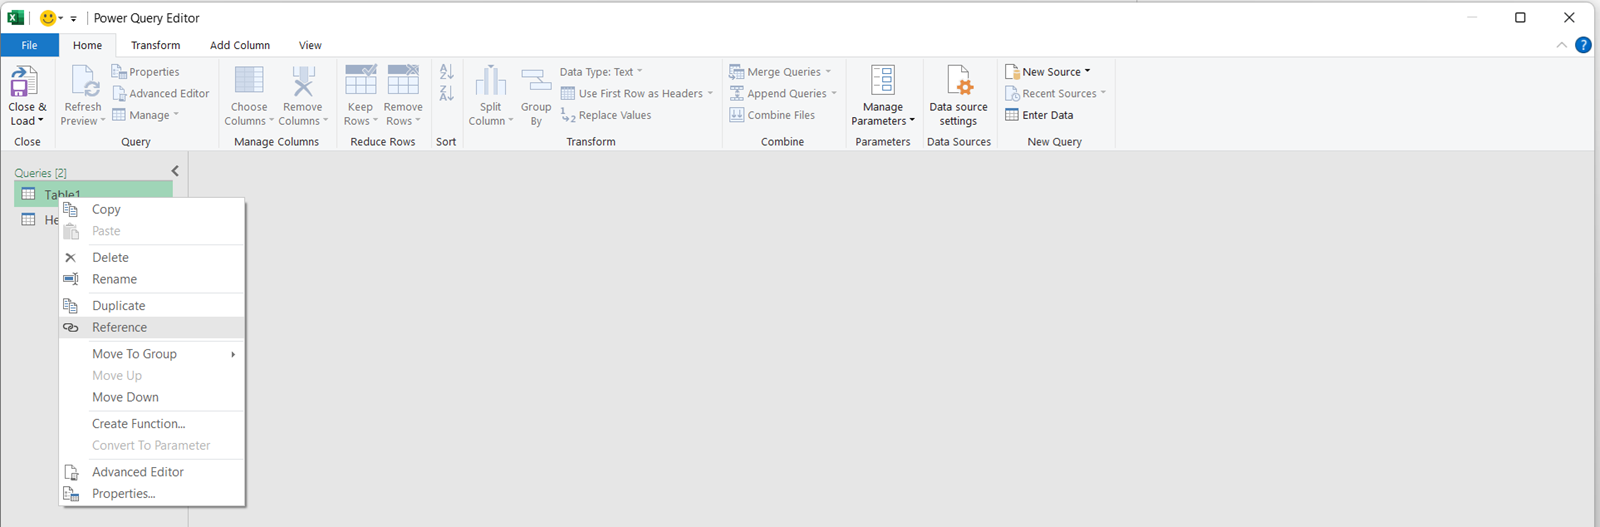Click the Choose Columns icon
The width and height of the screenshot is (1600, 527).
[x=249, y=82]
